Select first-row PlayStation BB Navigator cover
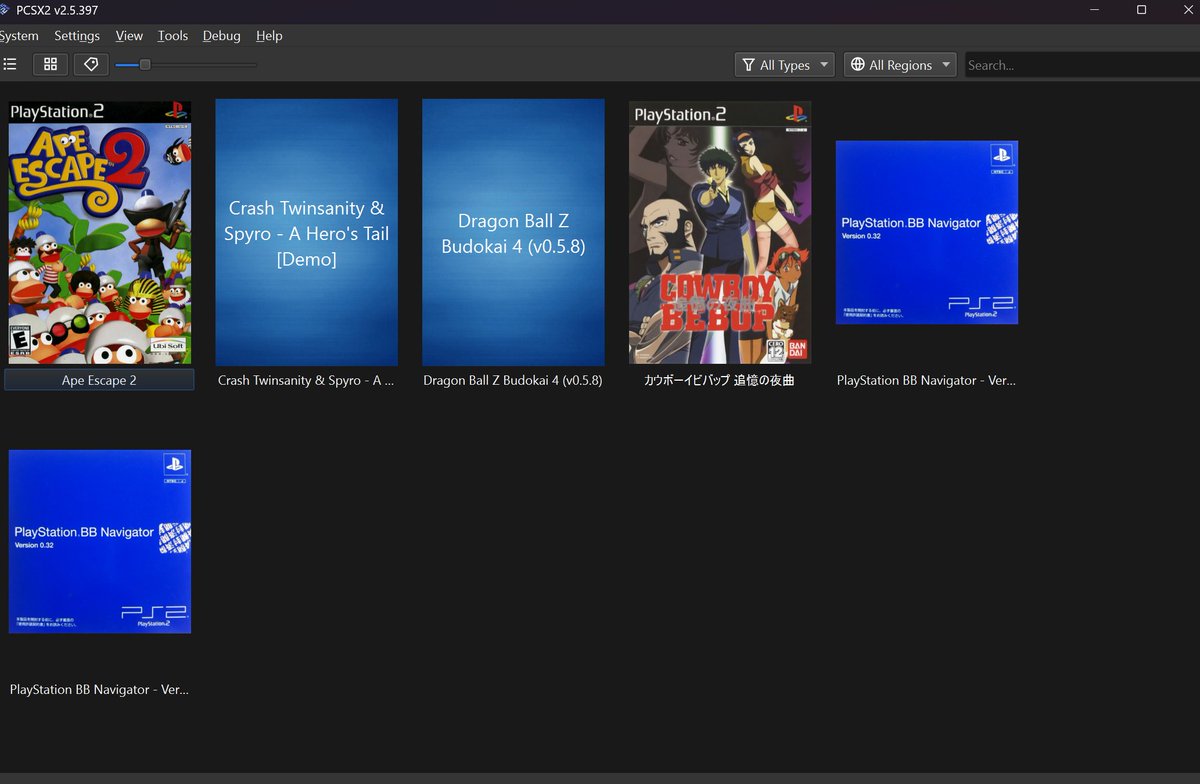 [927, 232]
